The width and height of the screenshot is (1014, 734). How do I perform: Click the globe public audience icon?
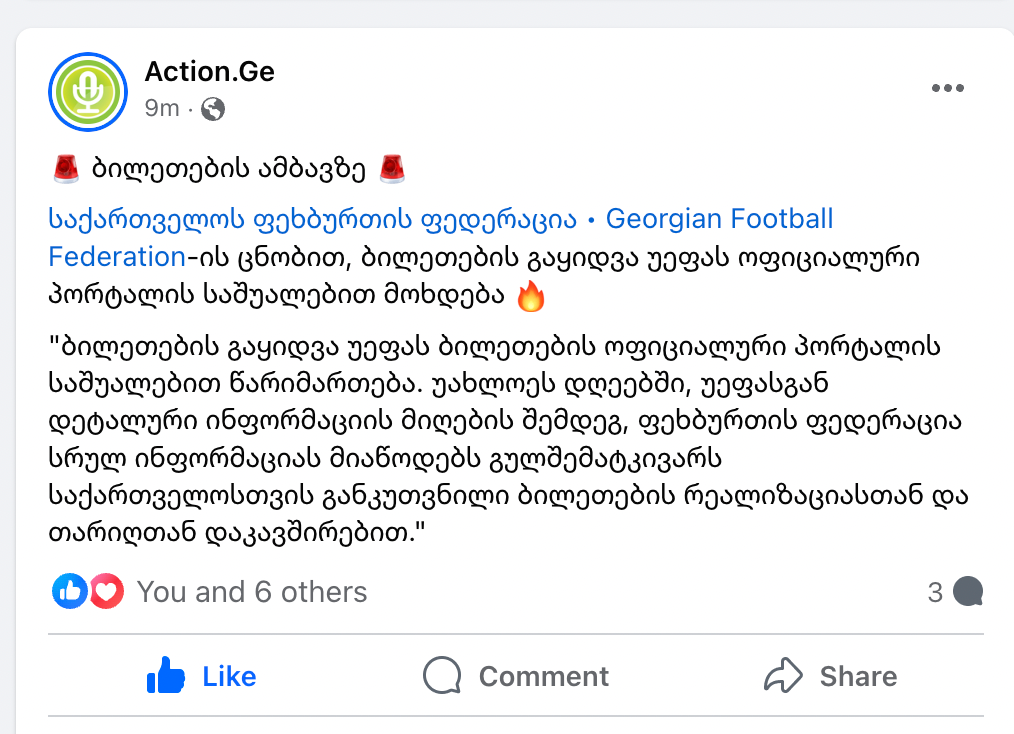(x=213, y=109)
